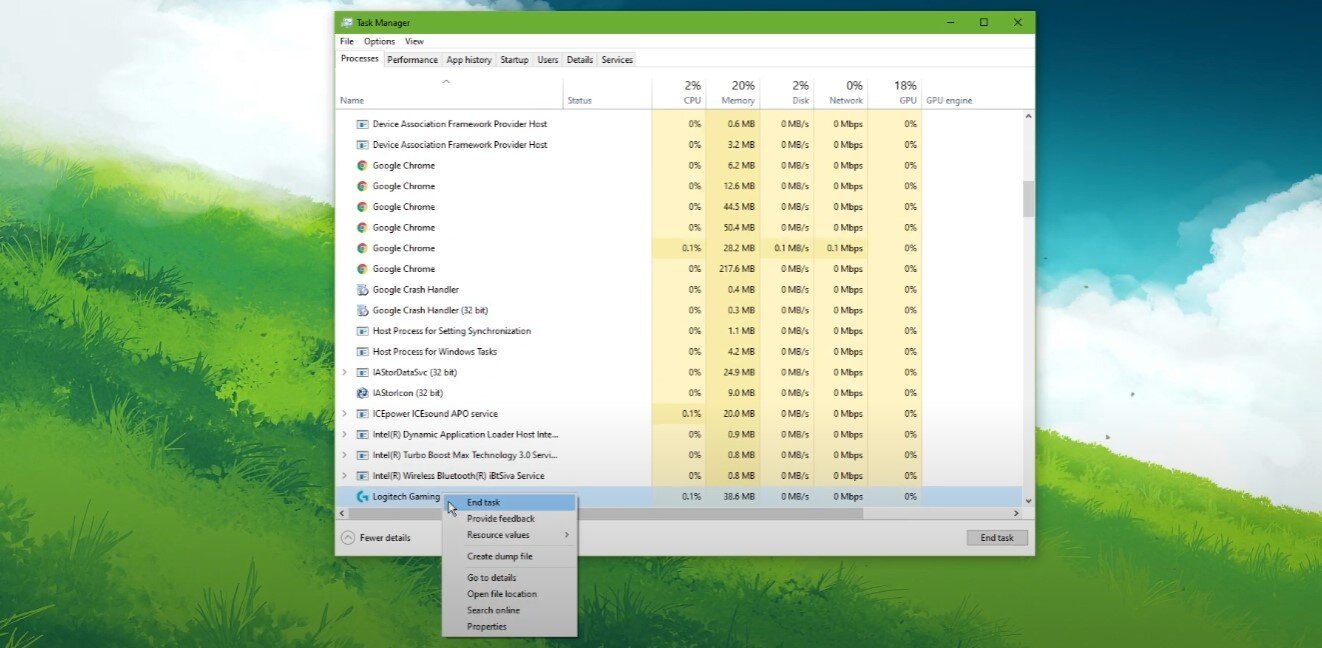
Task: Click the Chrome icon using 217.6 MB
Action: 362,269
